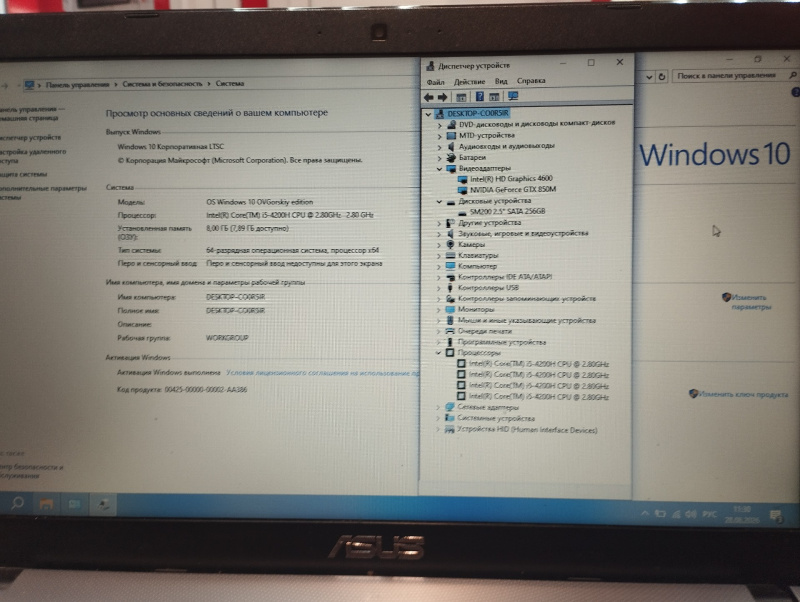Open the license agreement terms link
The width and height of the screenshot is (800, 602).
(x=322, y=373)
